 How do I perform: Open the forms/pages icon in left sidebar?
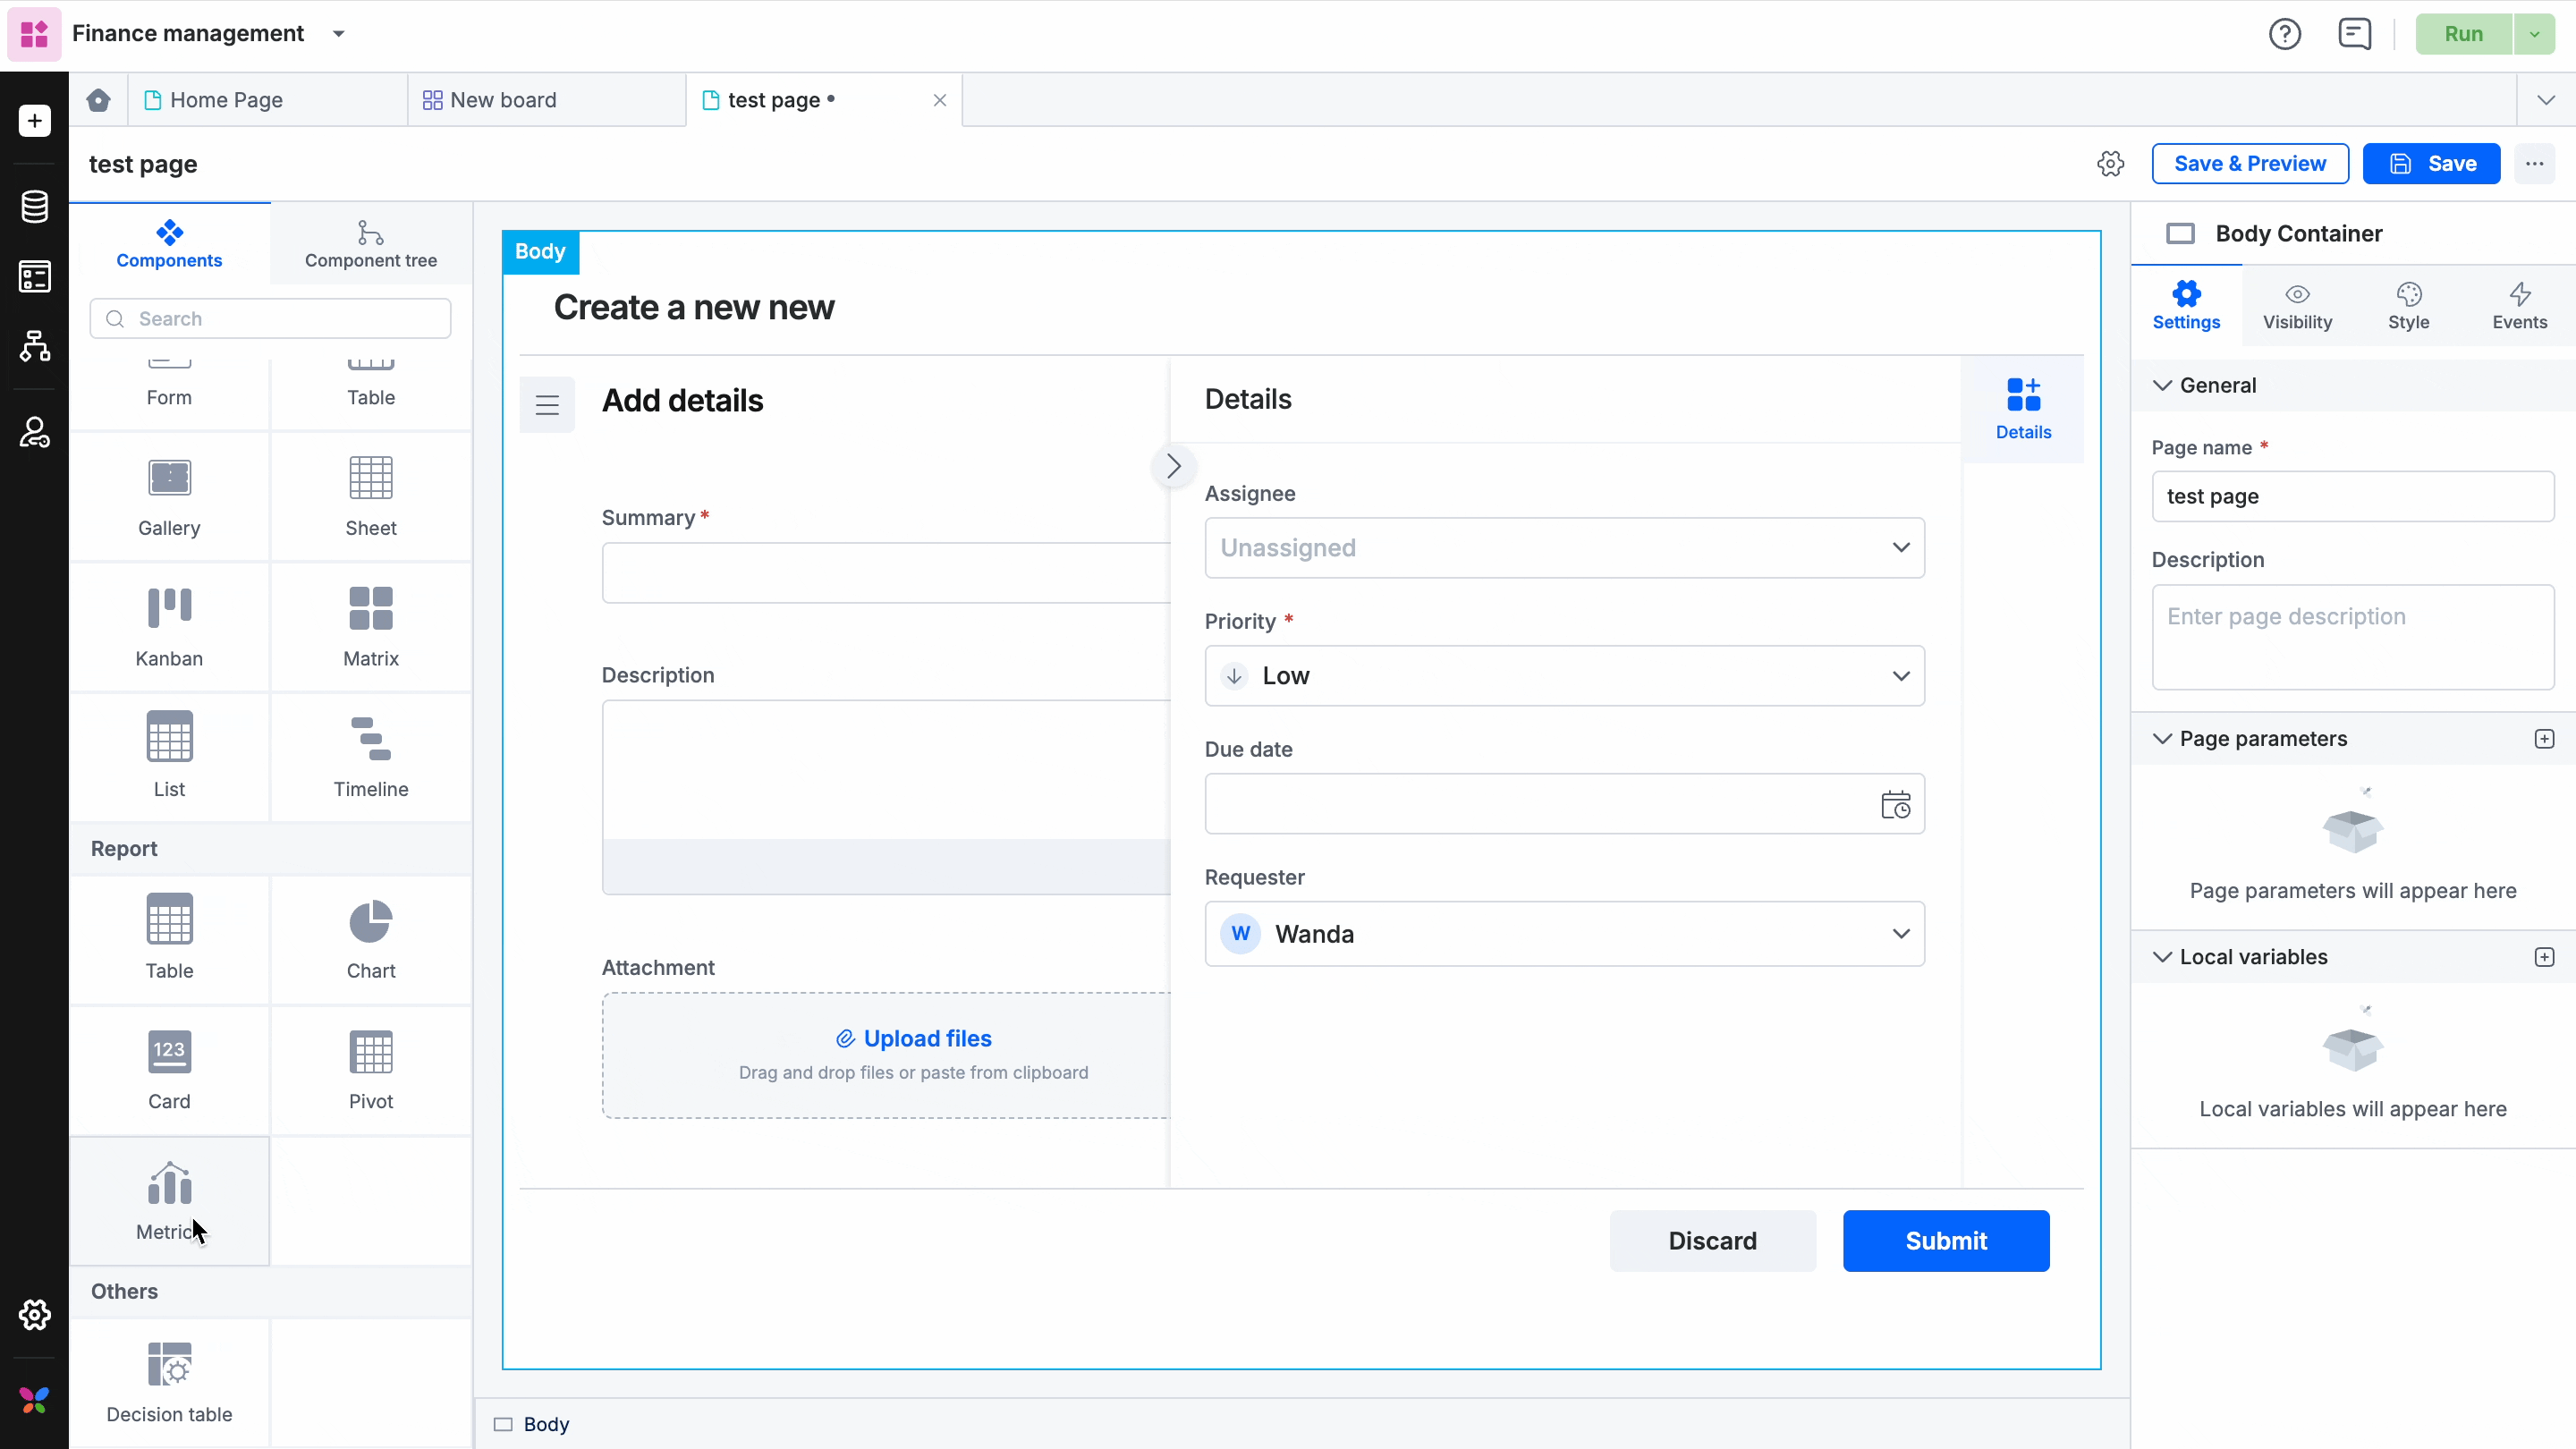pos(35,277)
